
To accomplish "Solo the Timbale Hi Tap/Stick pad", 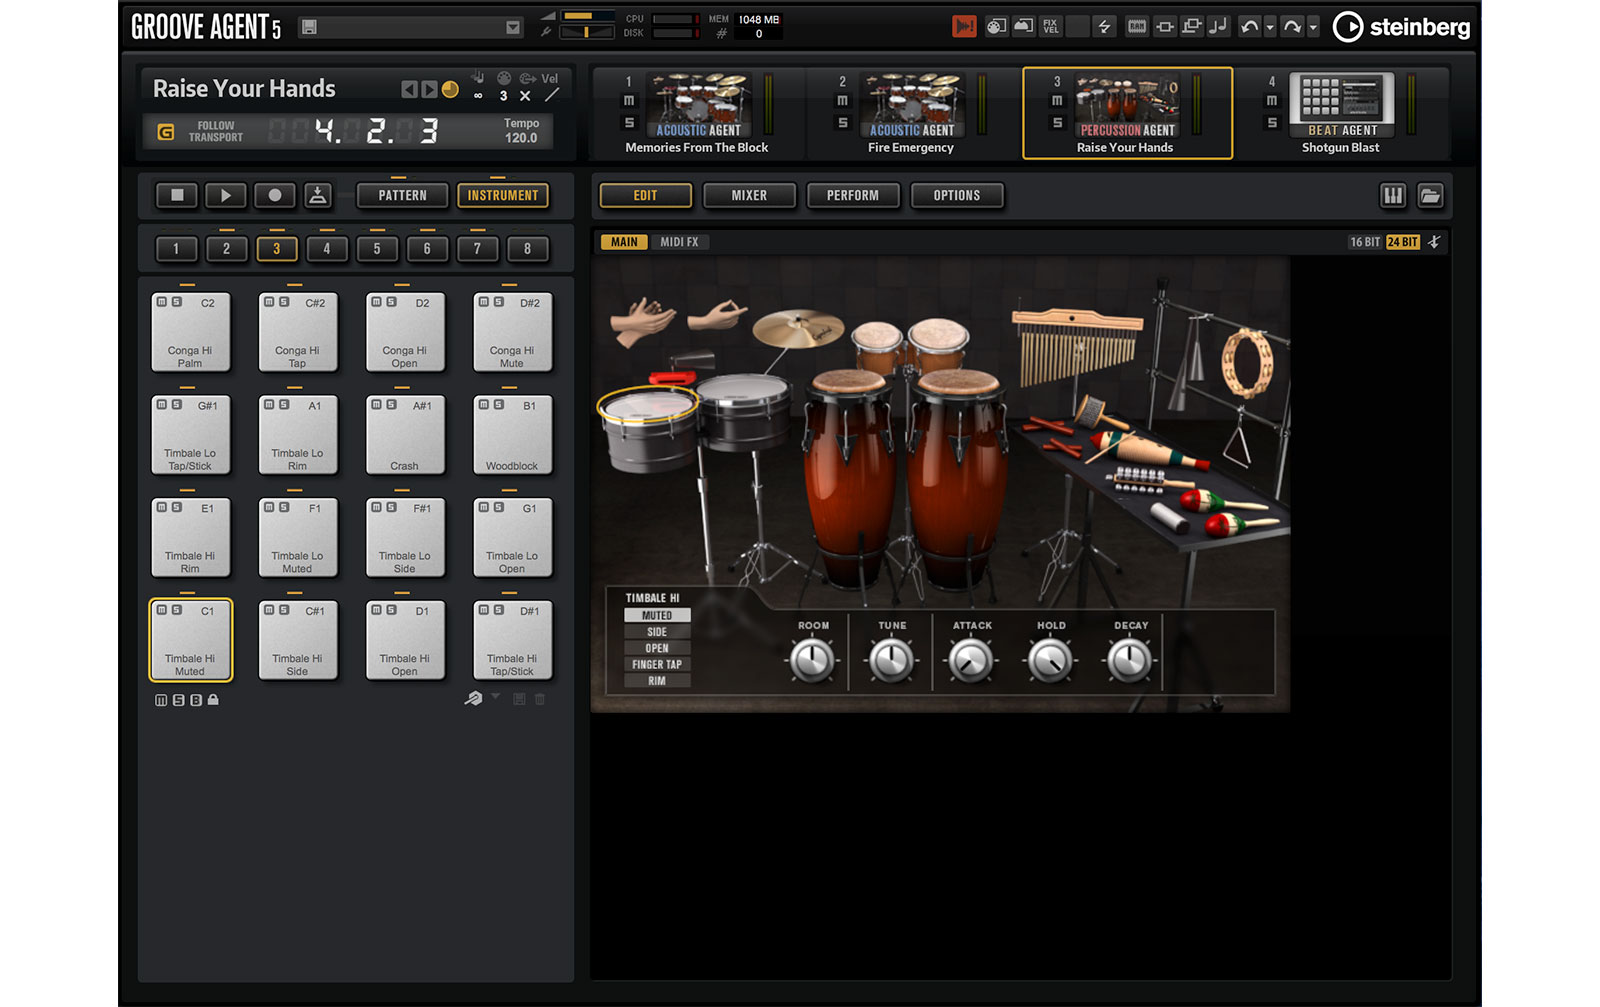I will (498, 610).
